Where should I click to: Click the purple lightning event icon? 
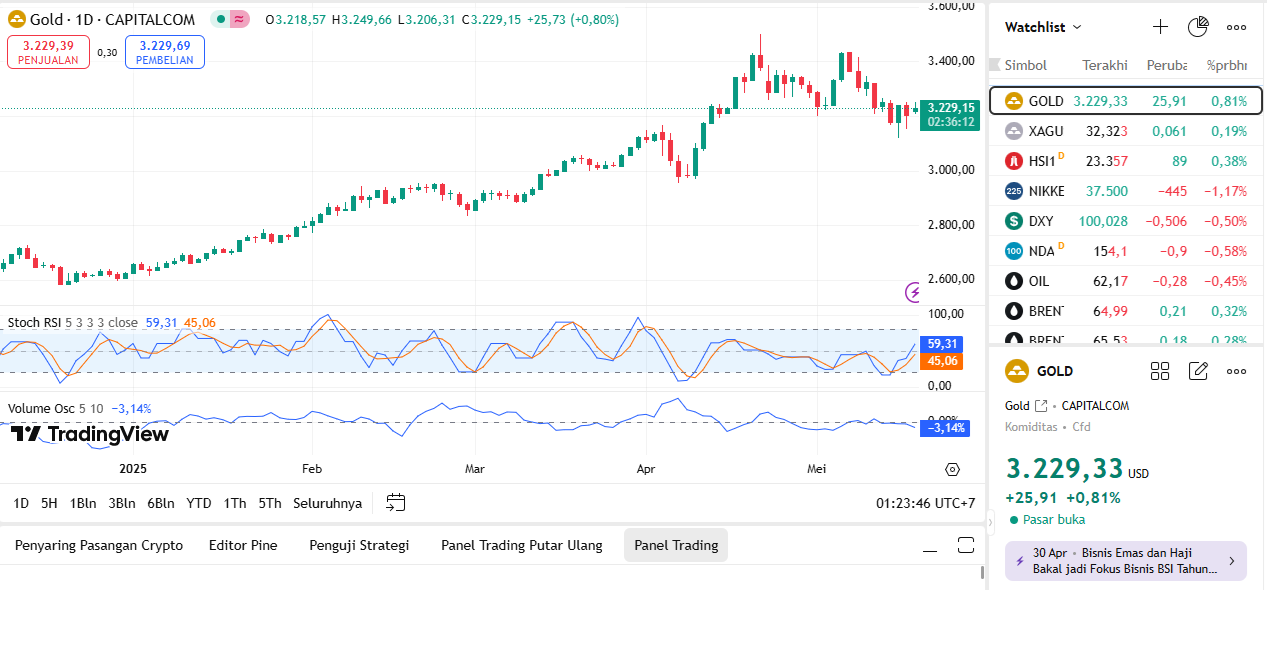[x=914, y=292]
